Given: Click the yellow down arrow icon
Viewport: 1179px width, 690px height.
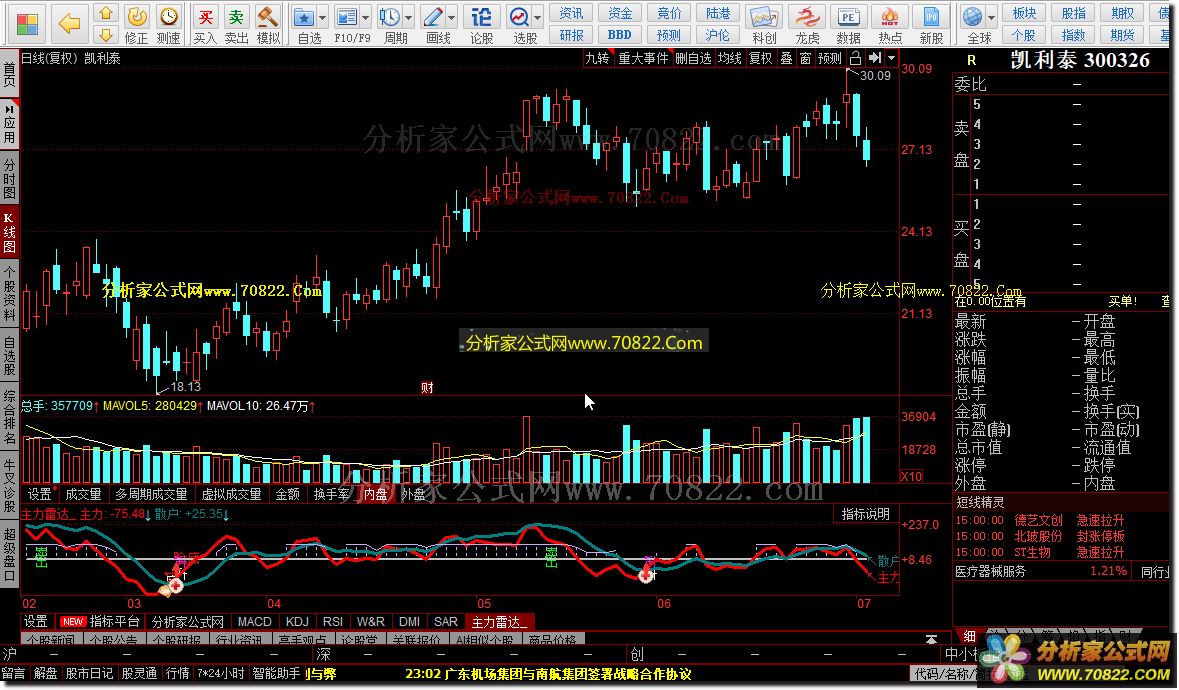Looking at the screenshot, I should tap(106, 35).
